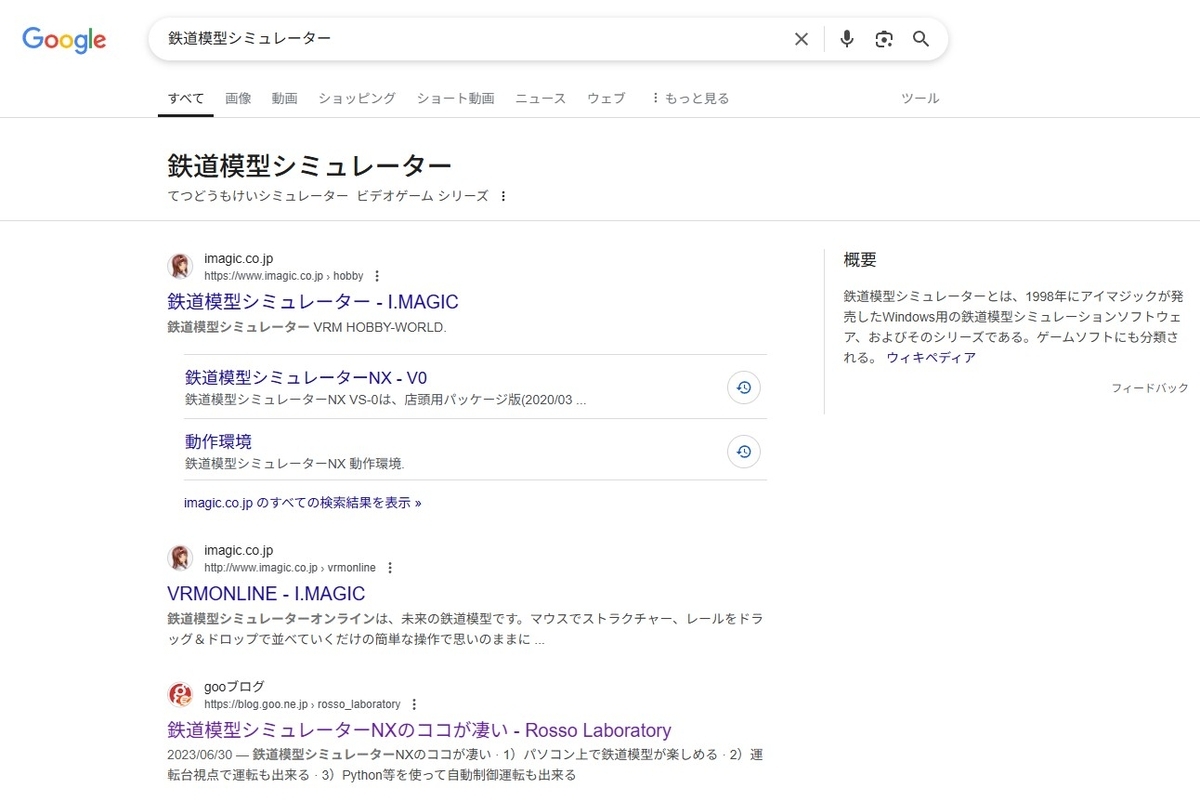Switch to the ウェブ tab
Image resolution: width=1200 pixels, height=801 pixels.
pyautogui.click(x=606, y=98)
